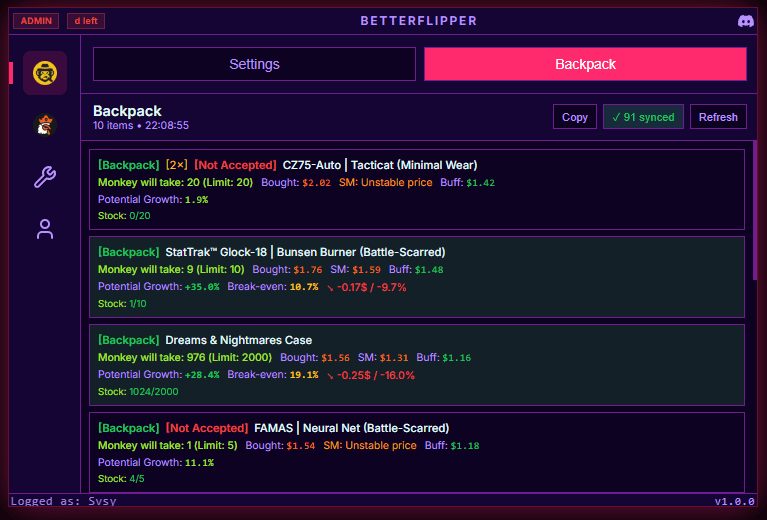Switch to the Settings tab
The height and width of the screenshot is (520, 767).
tap(254, 64)
